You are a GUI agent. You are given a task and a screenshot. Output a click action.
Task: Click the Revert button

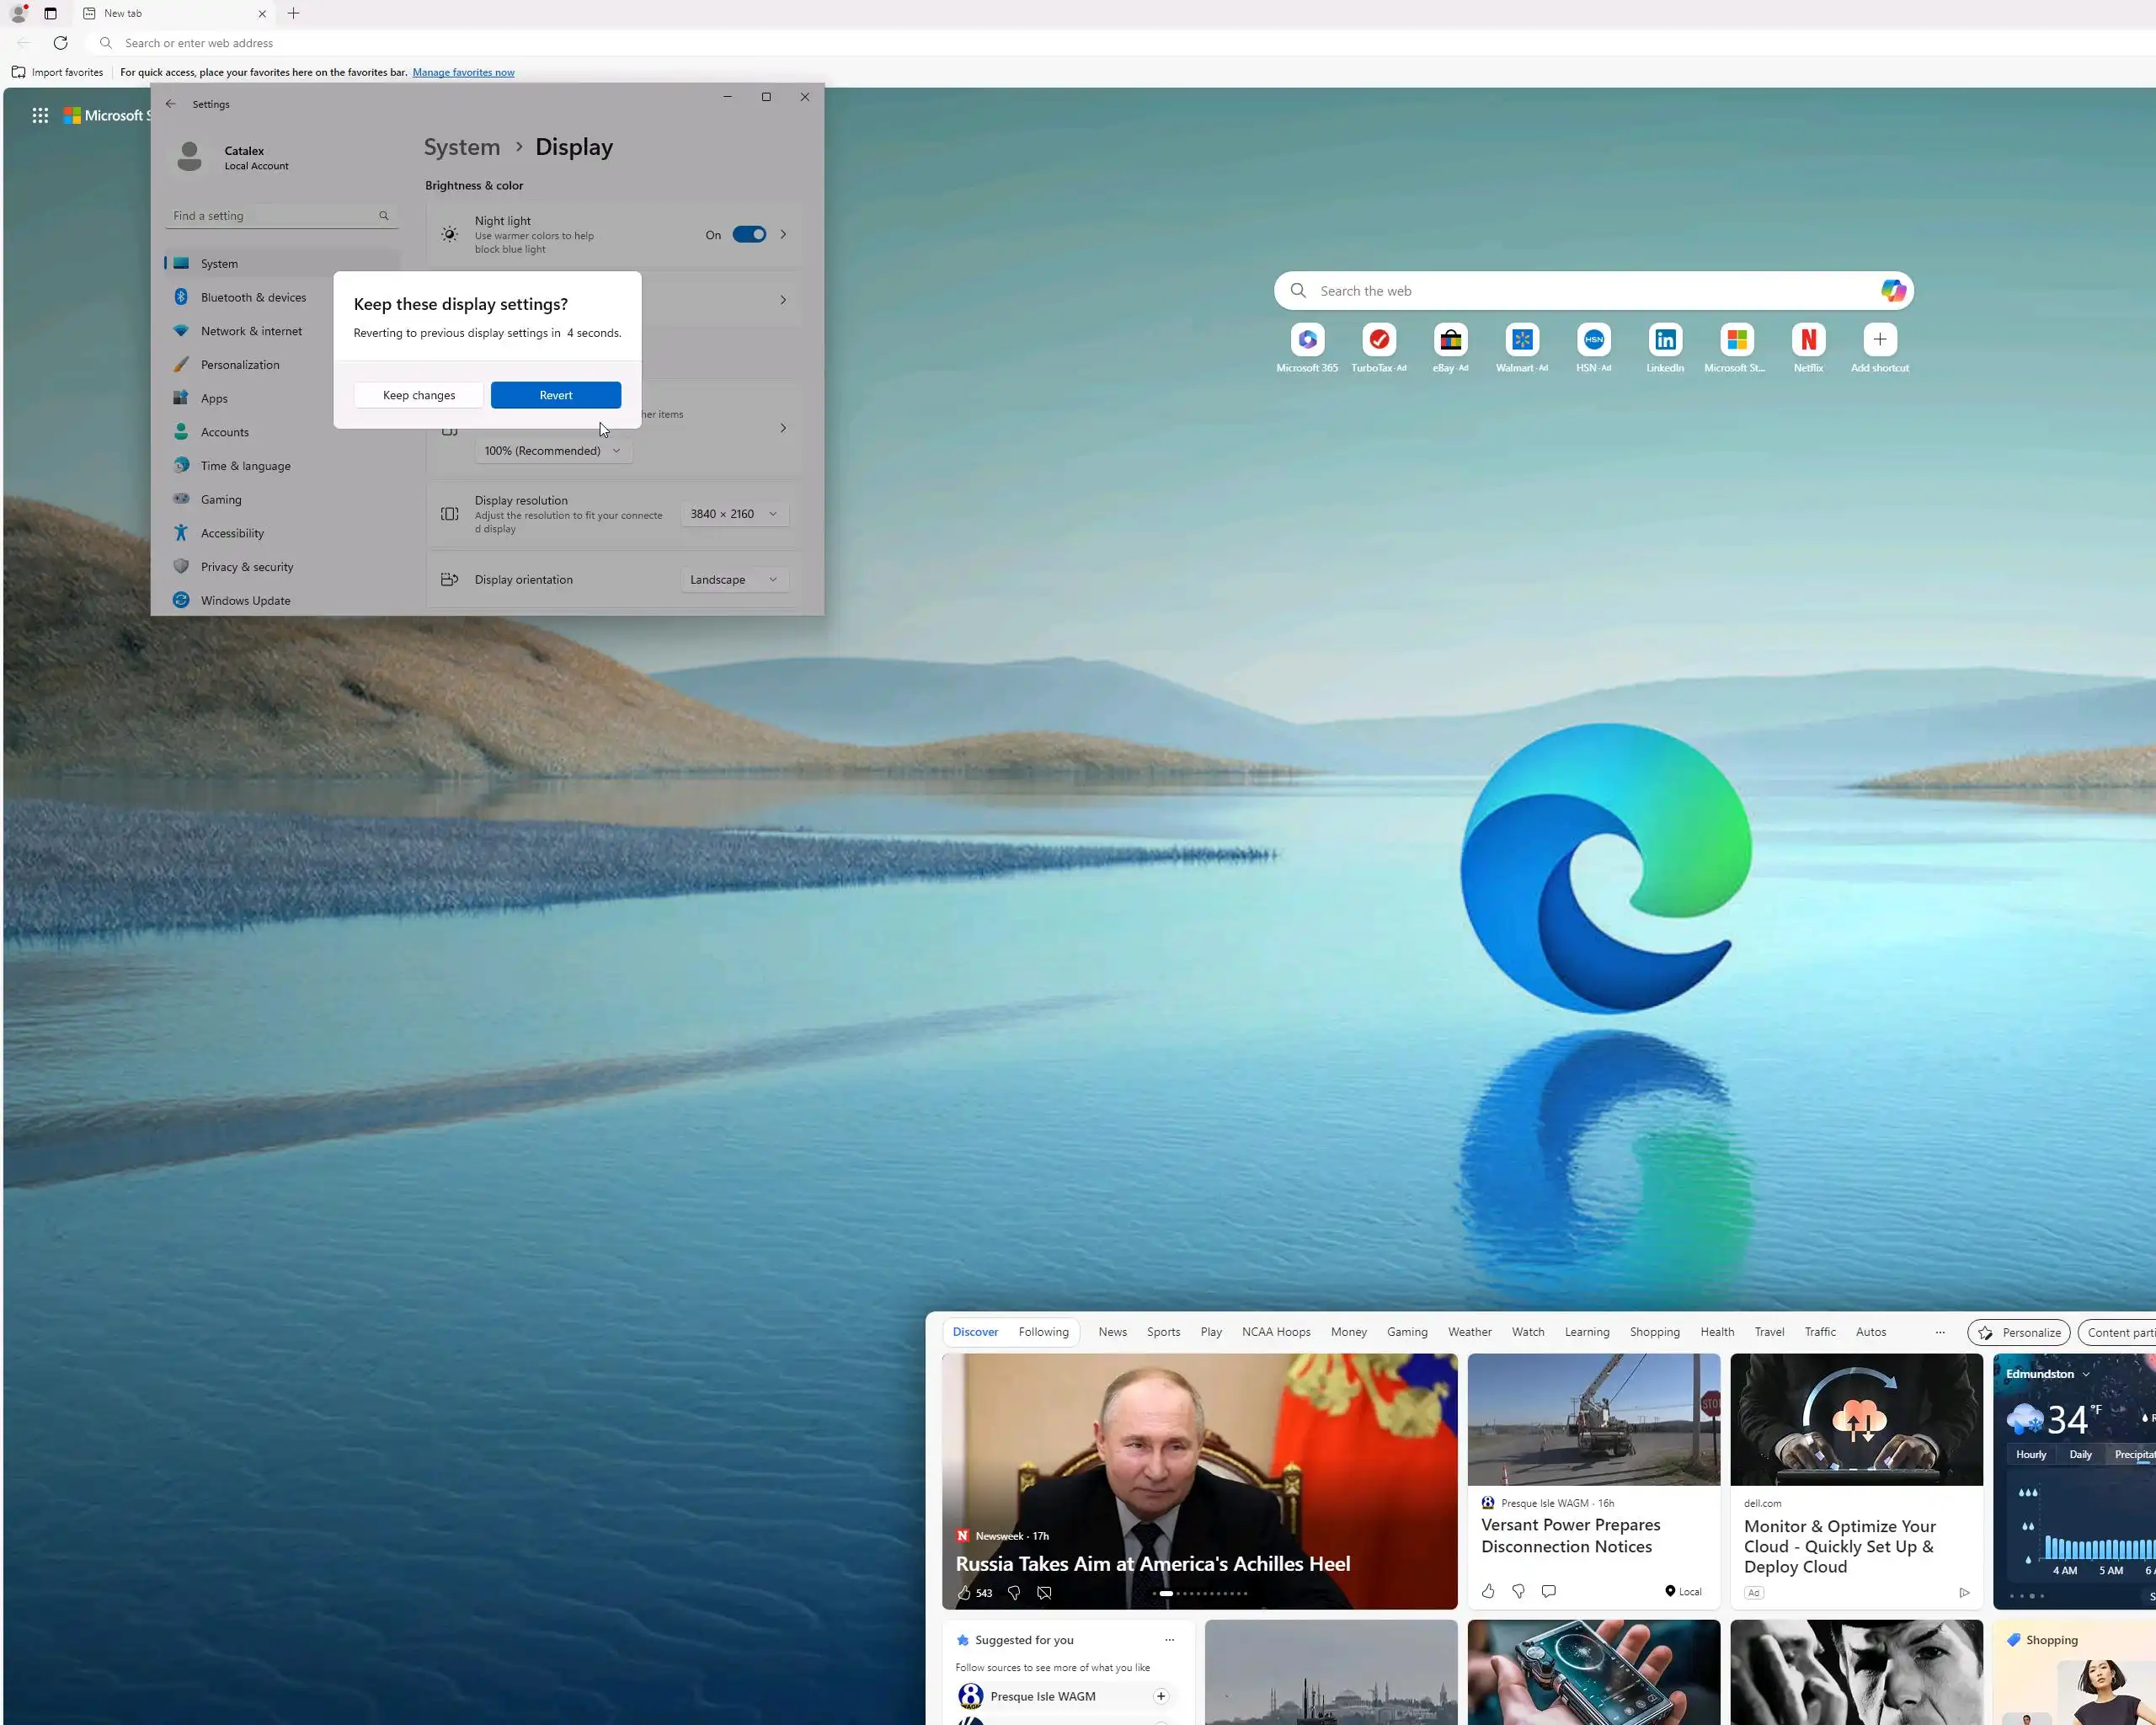click(x=555, y=395)
